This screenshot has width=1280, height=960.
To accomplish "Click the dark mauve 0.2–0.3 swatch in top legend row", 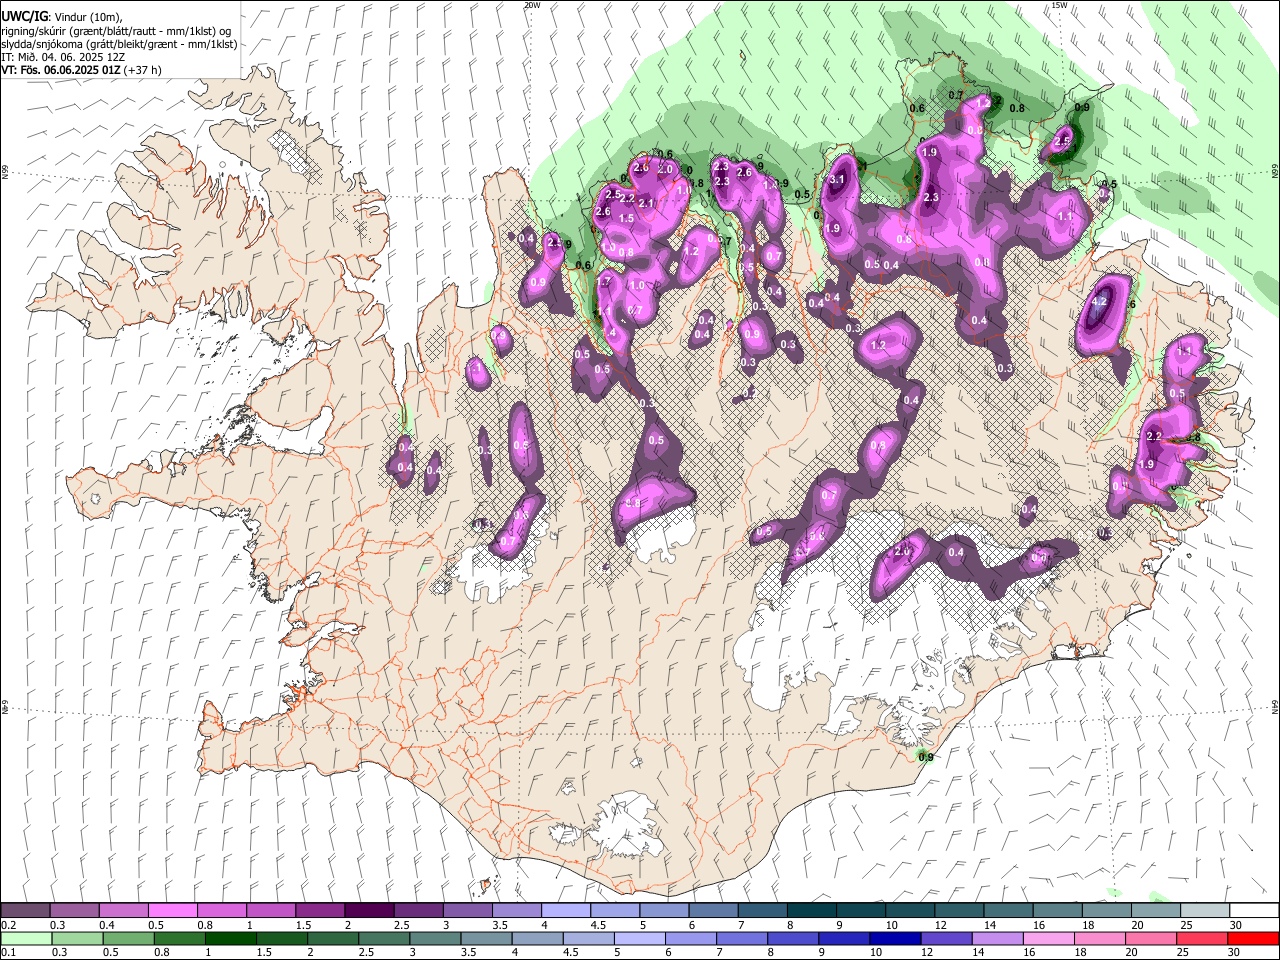I will point(25,911).
